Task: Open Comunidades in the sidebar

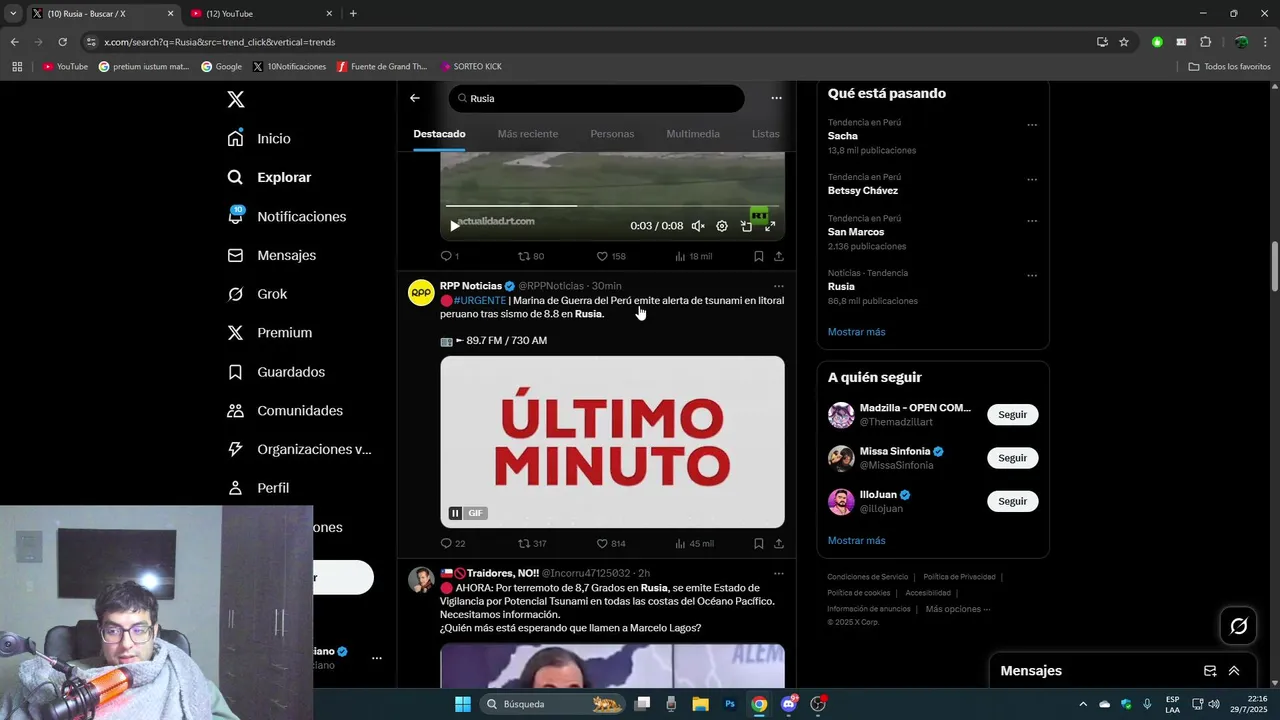Action: [x=285, y=411]
